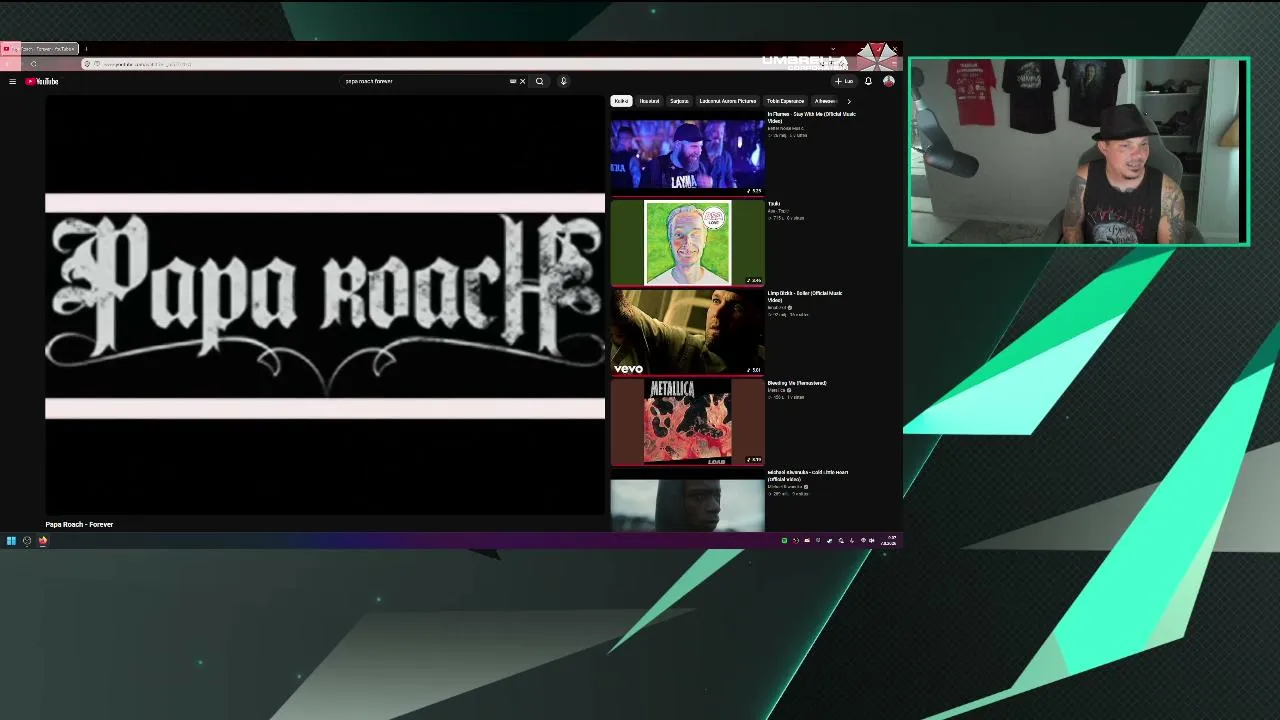Viewport: 1280px width, 720px height.
Task: Open 'Bleeding Me (Remastered)' title link
Action: click(x=797, y=383)
